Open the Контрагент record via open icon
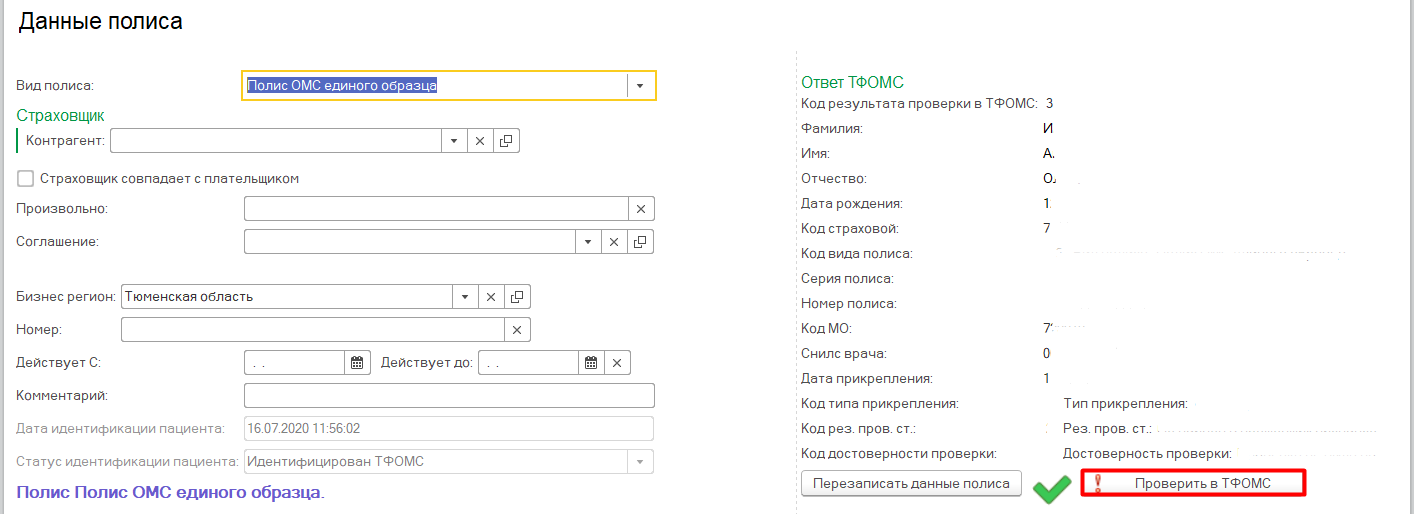 [x=506, y=141]
